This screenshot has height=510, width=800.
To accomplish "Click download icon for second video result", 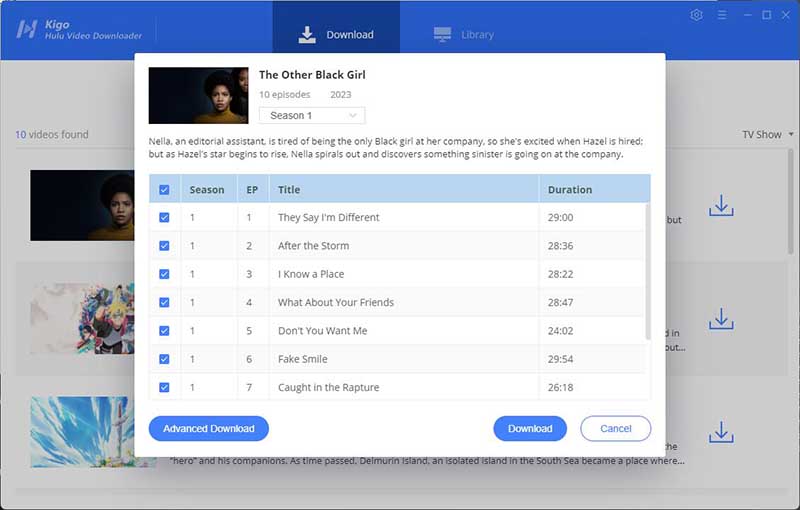I will coord(721,318).
